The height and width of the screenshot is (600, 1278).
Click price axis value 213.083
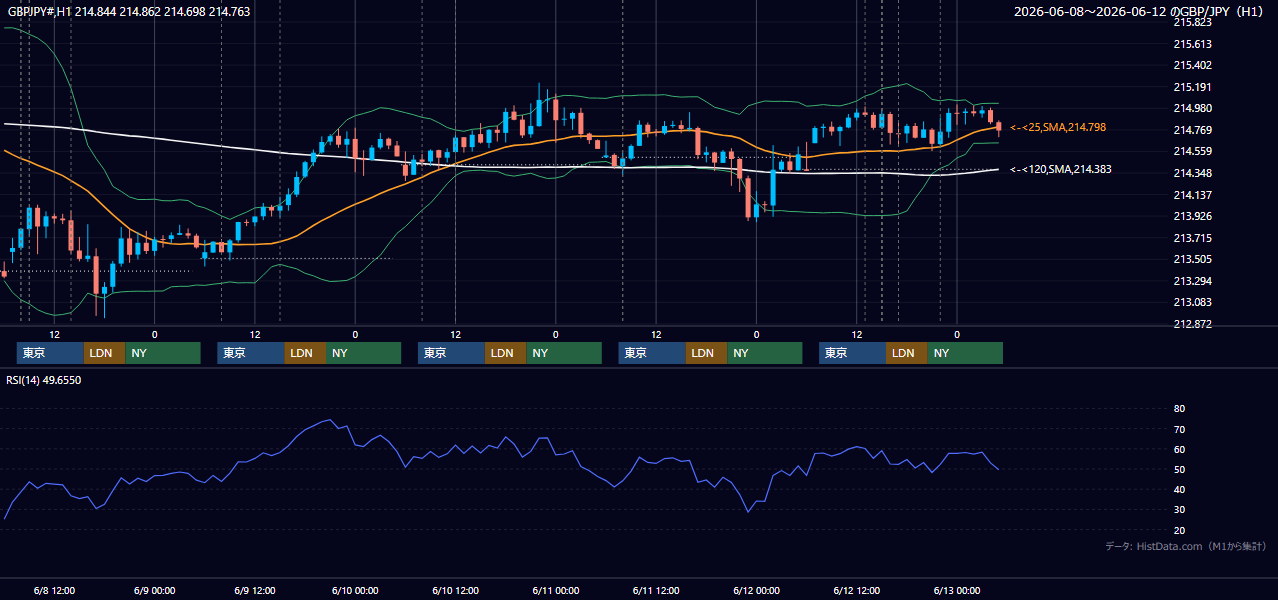point(1192,302)
